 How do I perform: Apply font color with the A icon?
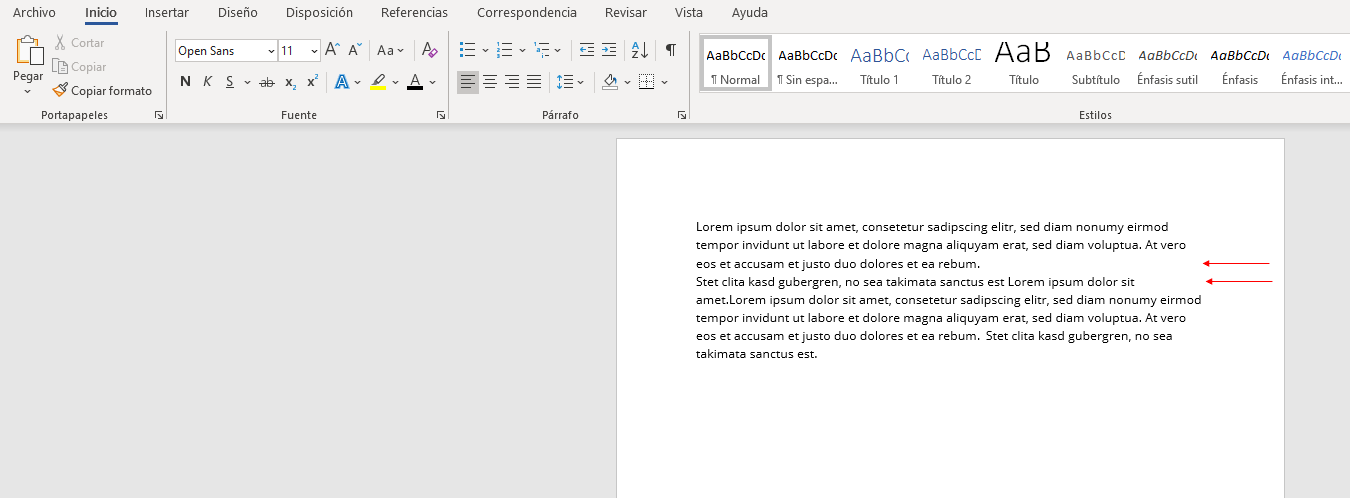tap(415, 82)
